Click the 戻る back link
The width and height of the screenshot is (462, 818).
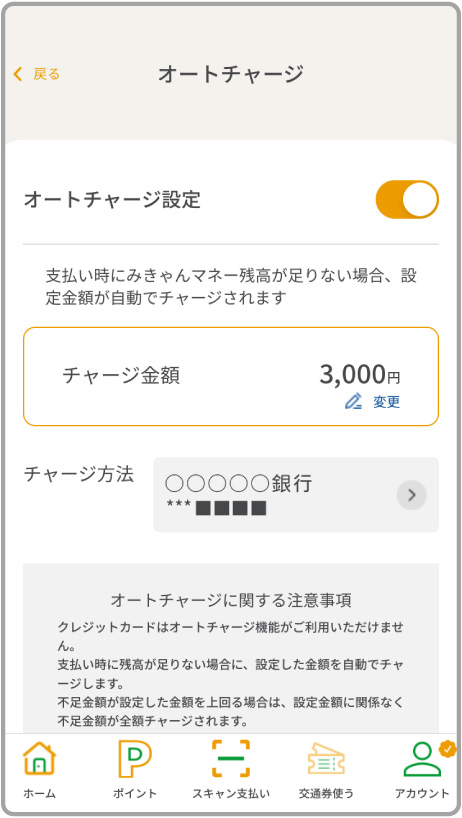pyautogui.click(x=46, y=74)
